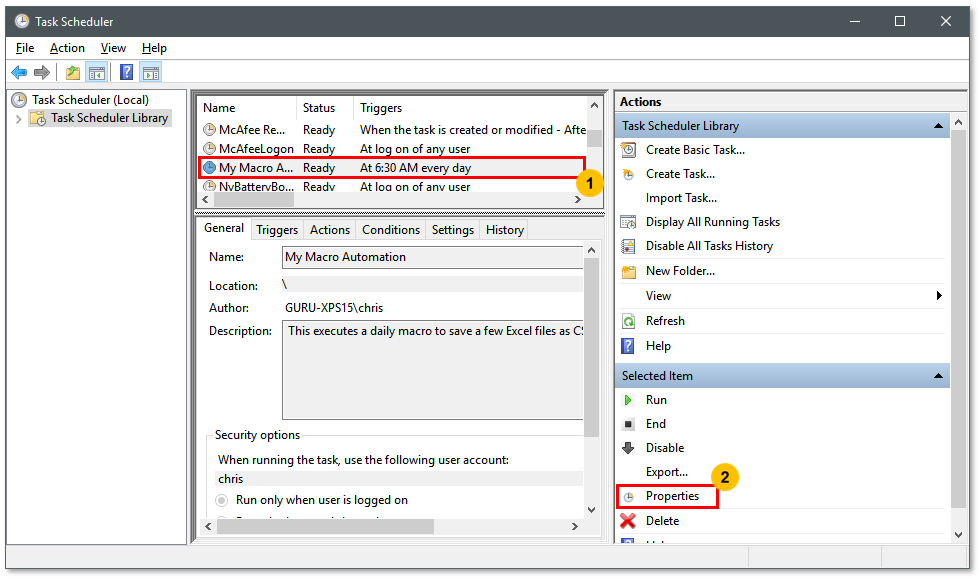Open the Action menu
The height and width of the screenshot is (578, 979).
click(x=66, y=47)
